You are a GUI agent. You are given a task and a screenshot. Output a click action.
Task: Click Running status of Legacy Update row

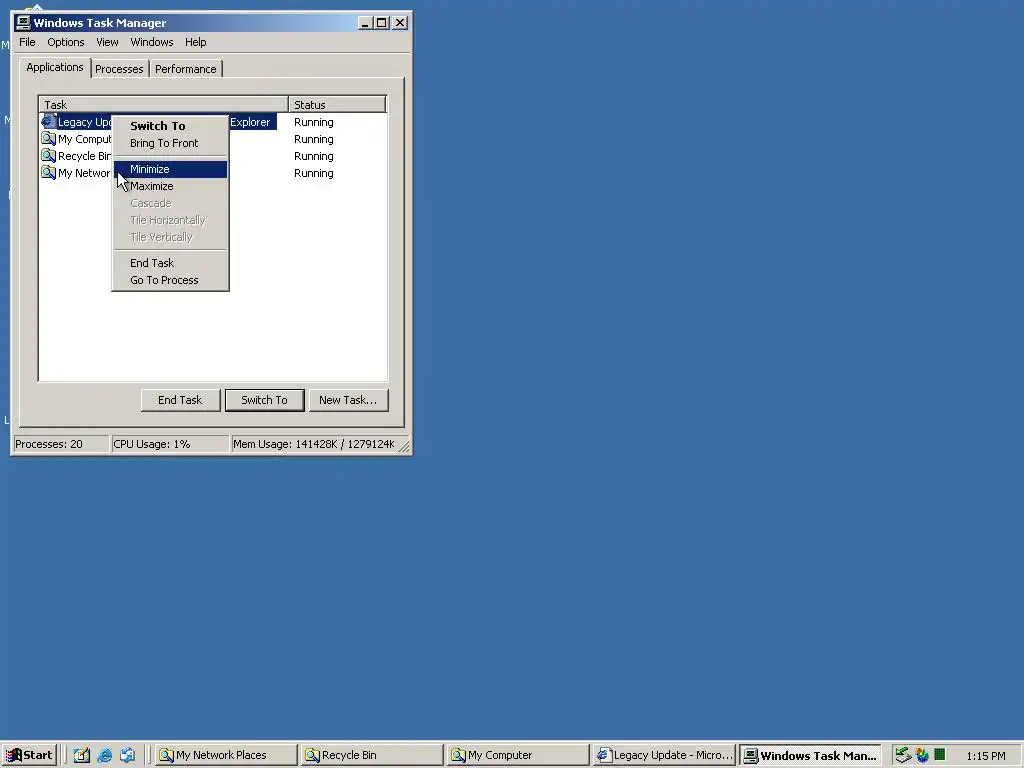(313, 122)
